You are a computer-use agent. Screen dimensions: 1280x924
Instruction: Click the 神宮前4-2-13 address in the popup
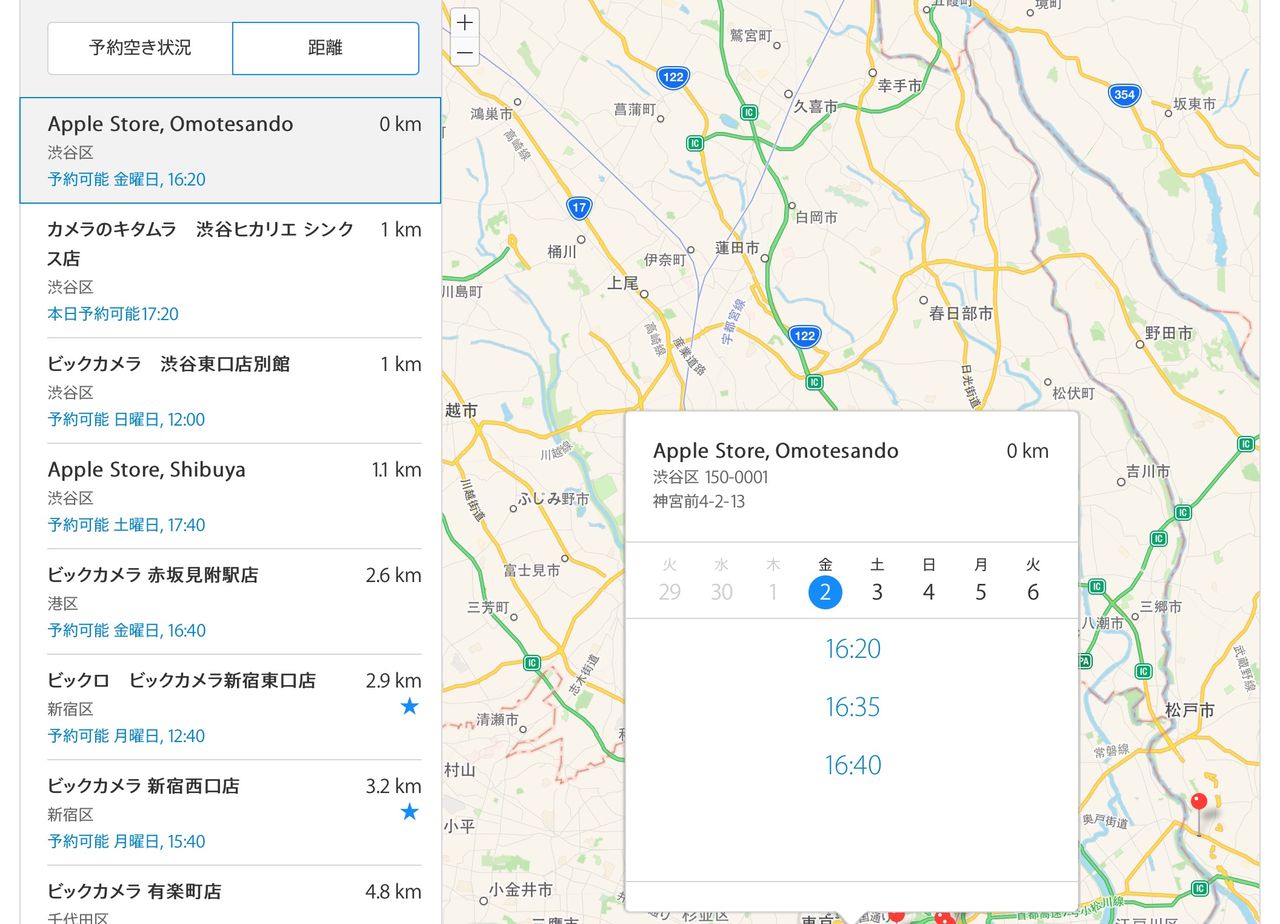tap(699, 501)
